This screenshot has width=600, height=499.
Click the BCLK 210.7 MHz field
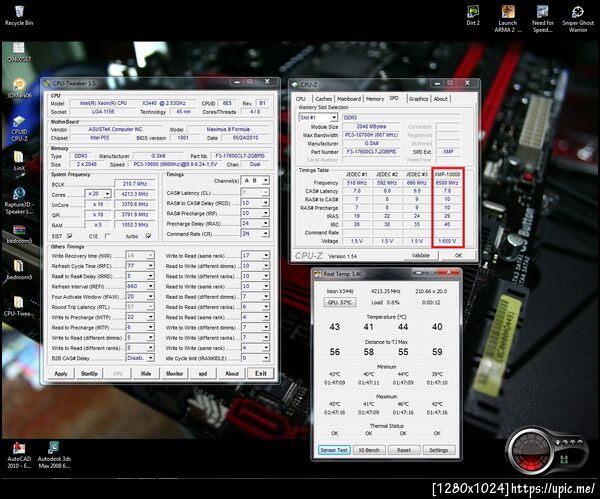coord(134,184)
